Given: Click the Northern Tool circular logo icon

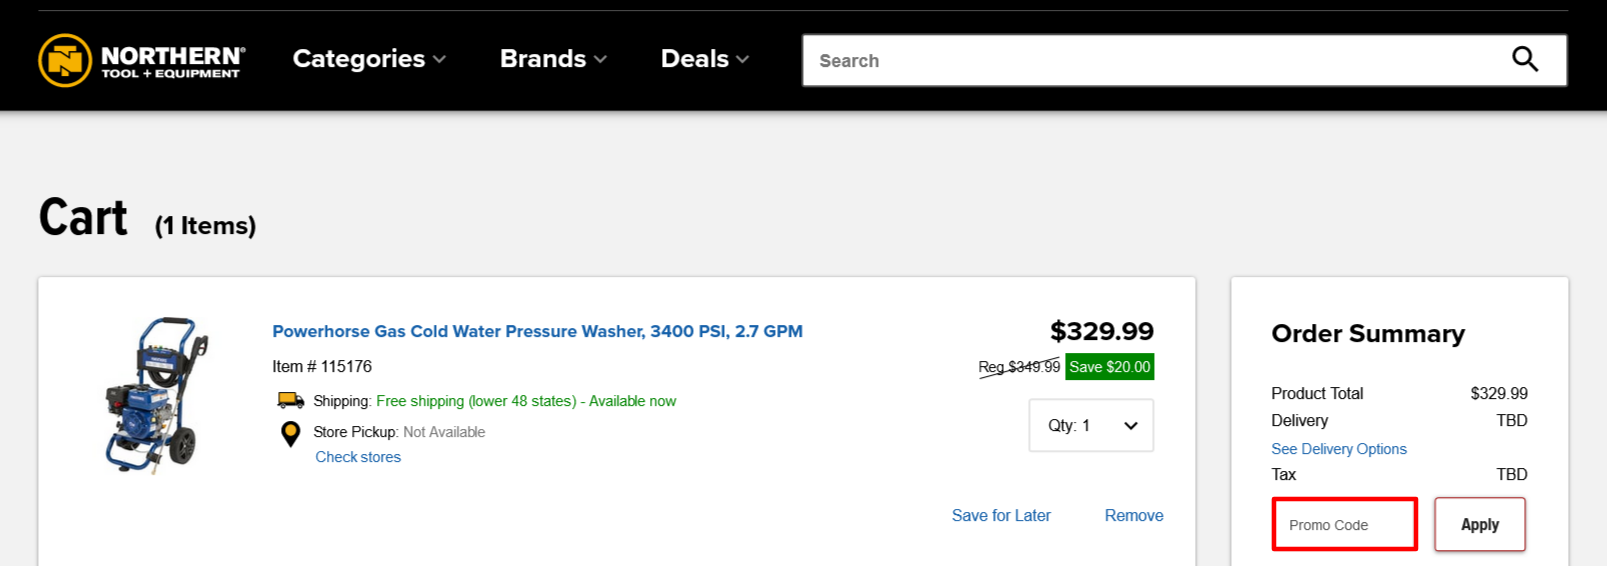Looking at the screenshot, I should pos(65,61).
